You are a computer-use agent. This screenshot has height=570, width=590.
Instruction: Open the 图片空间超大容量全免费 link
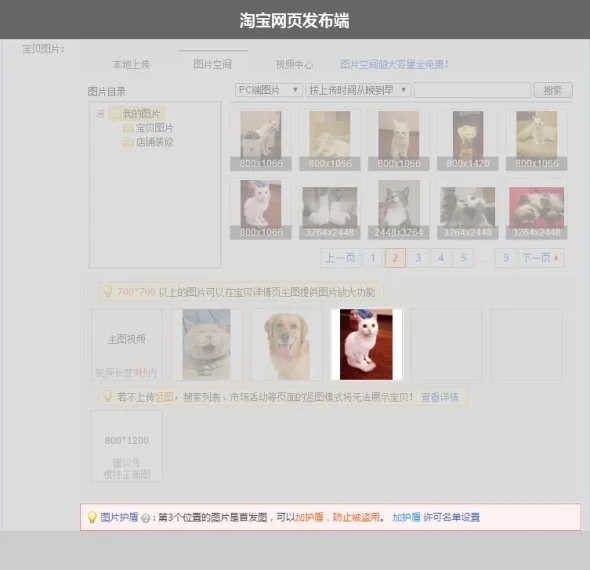point(394,64)
